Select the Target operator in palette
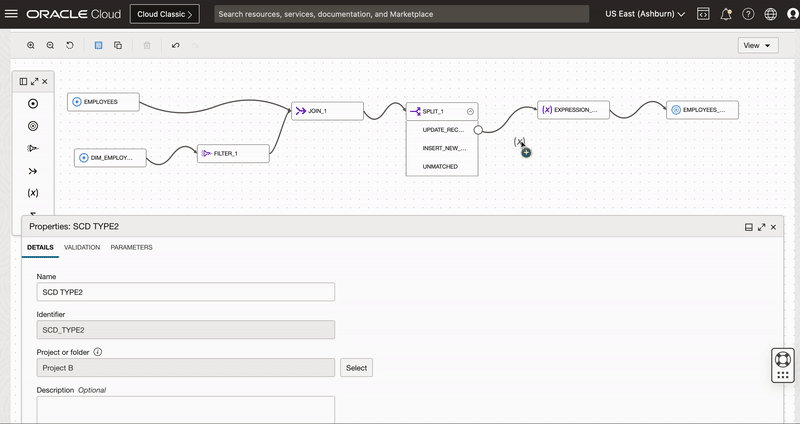 pos(33,126)
